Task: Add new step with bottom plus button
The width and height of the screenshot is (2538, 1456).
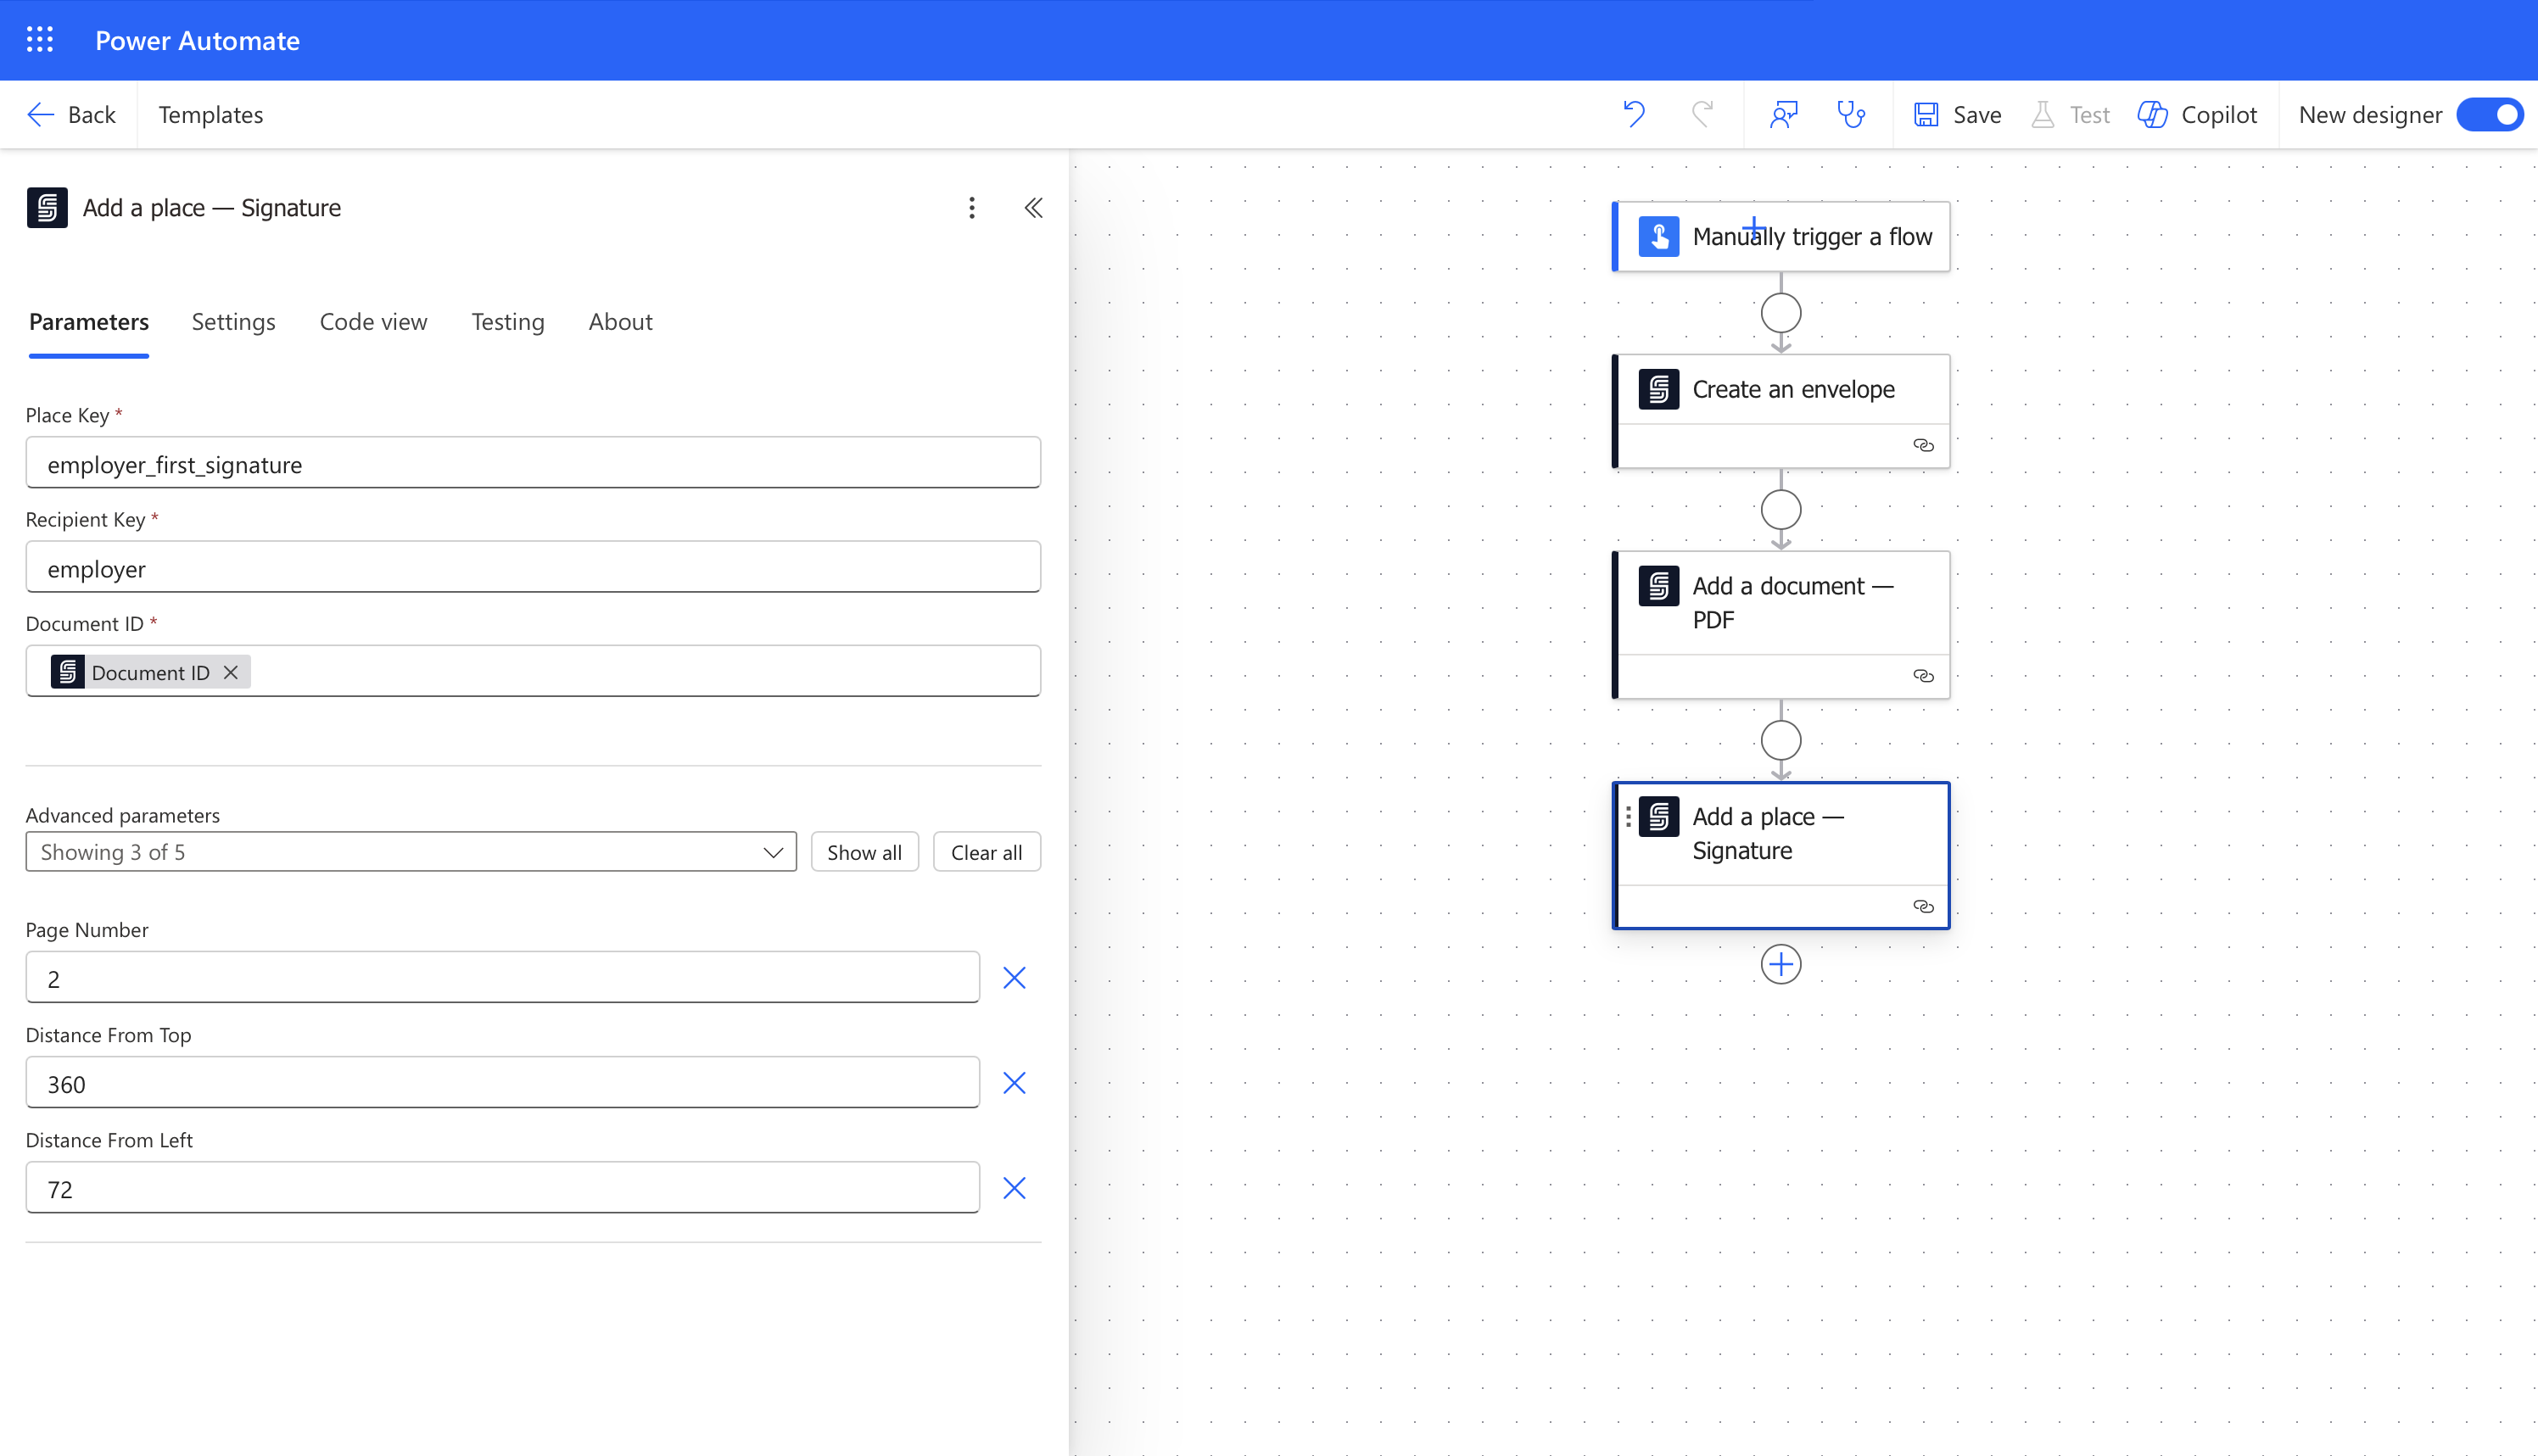Action: 1781,965
